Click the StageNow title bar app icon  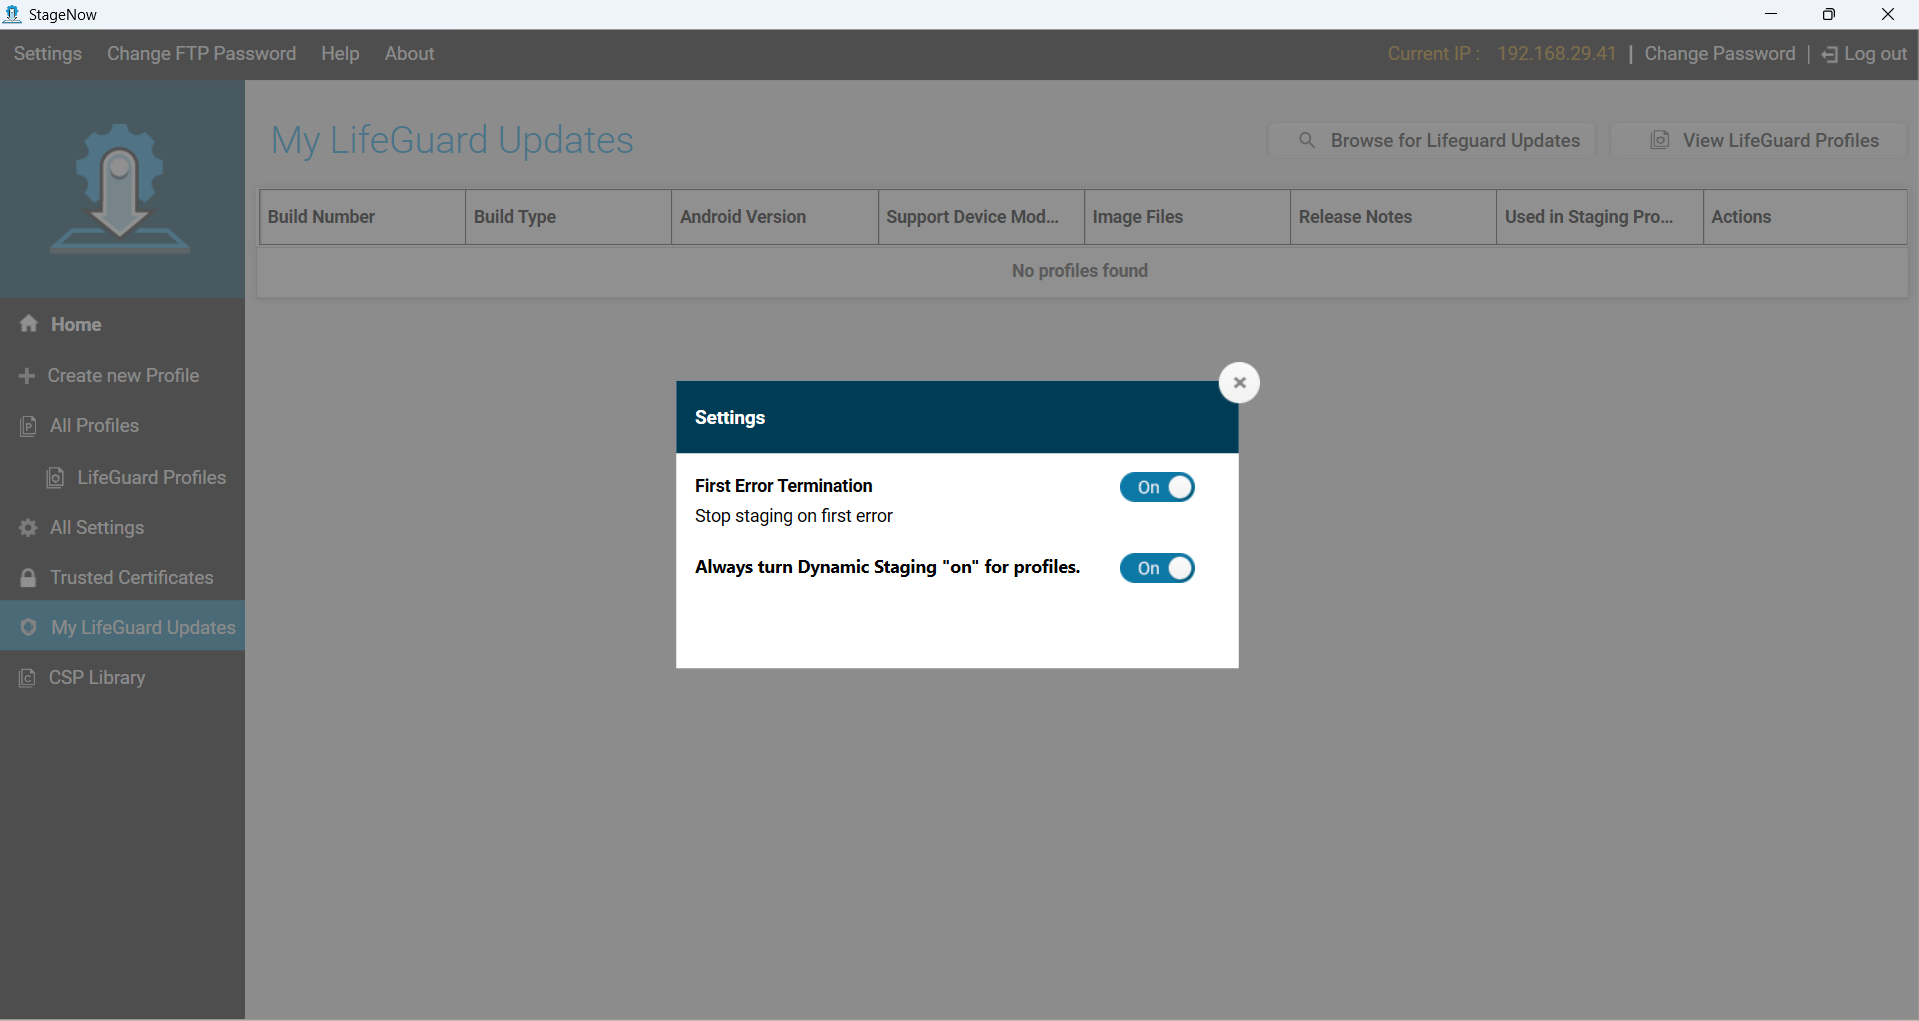(x=13, y=14)
